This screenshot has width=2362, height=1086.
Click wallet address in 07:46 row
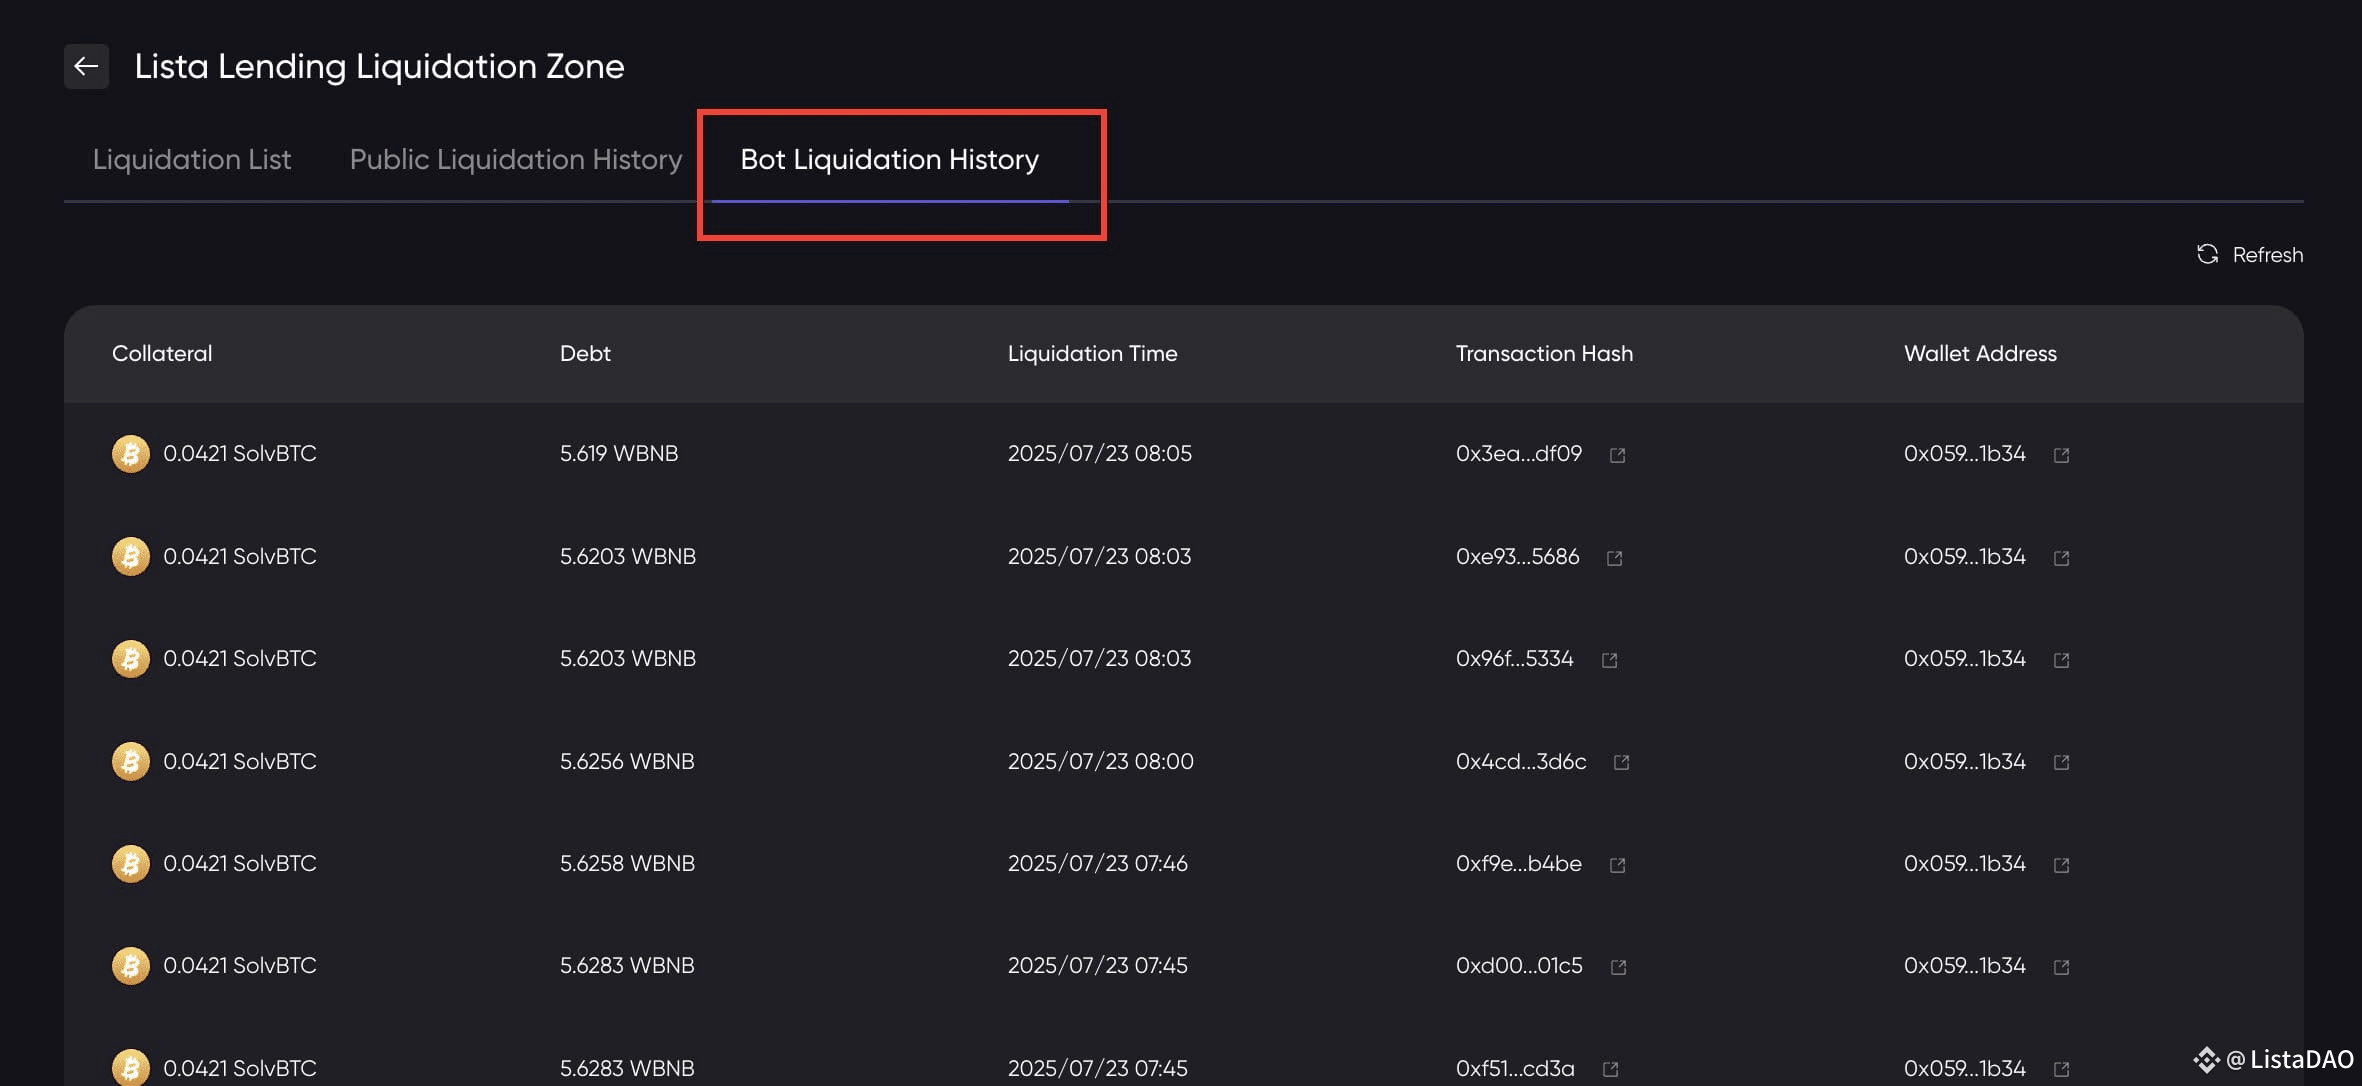point(1965,863)
